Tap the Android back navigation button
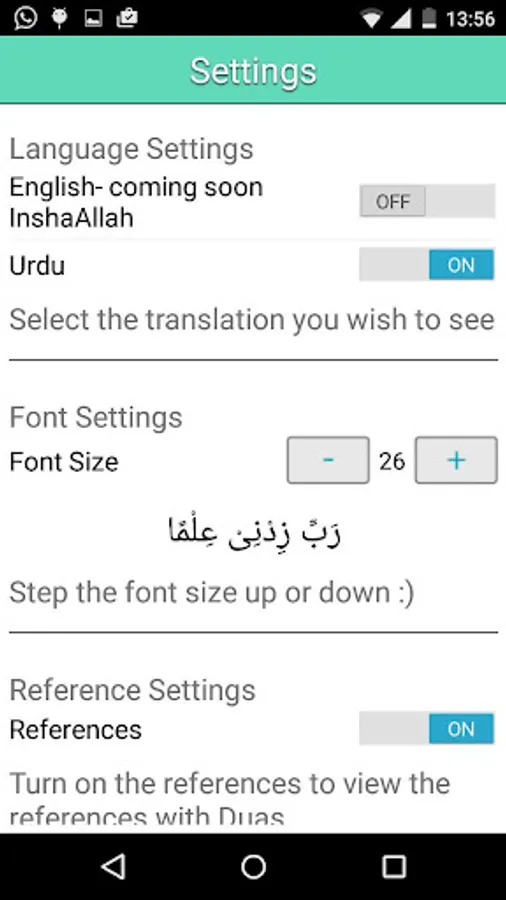This screenshot has height=900, width=506. coord(113,866)
